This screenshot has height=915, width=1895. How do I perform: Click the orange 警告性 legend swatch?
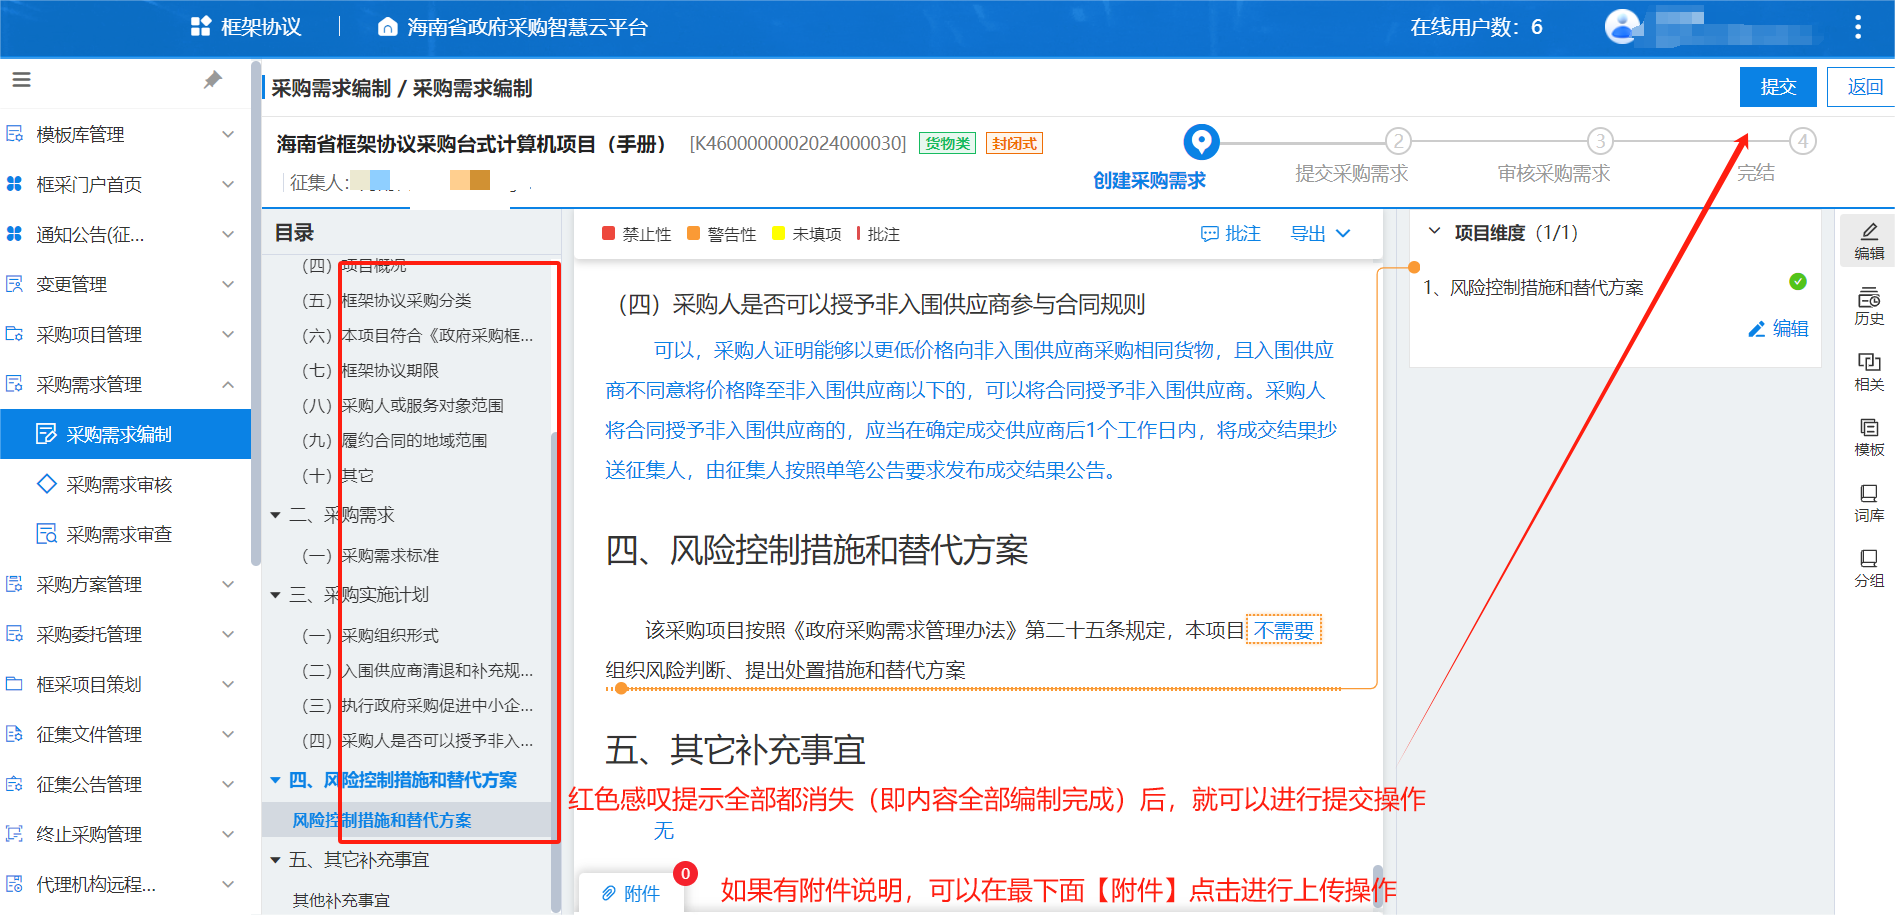coord(693,233)
